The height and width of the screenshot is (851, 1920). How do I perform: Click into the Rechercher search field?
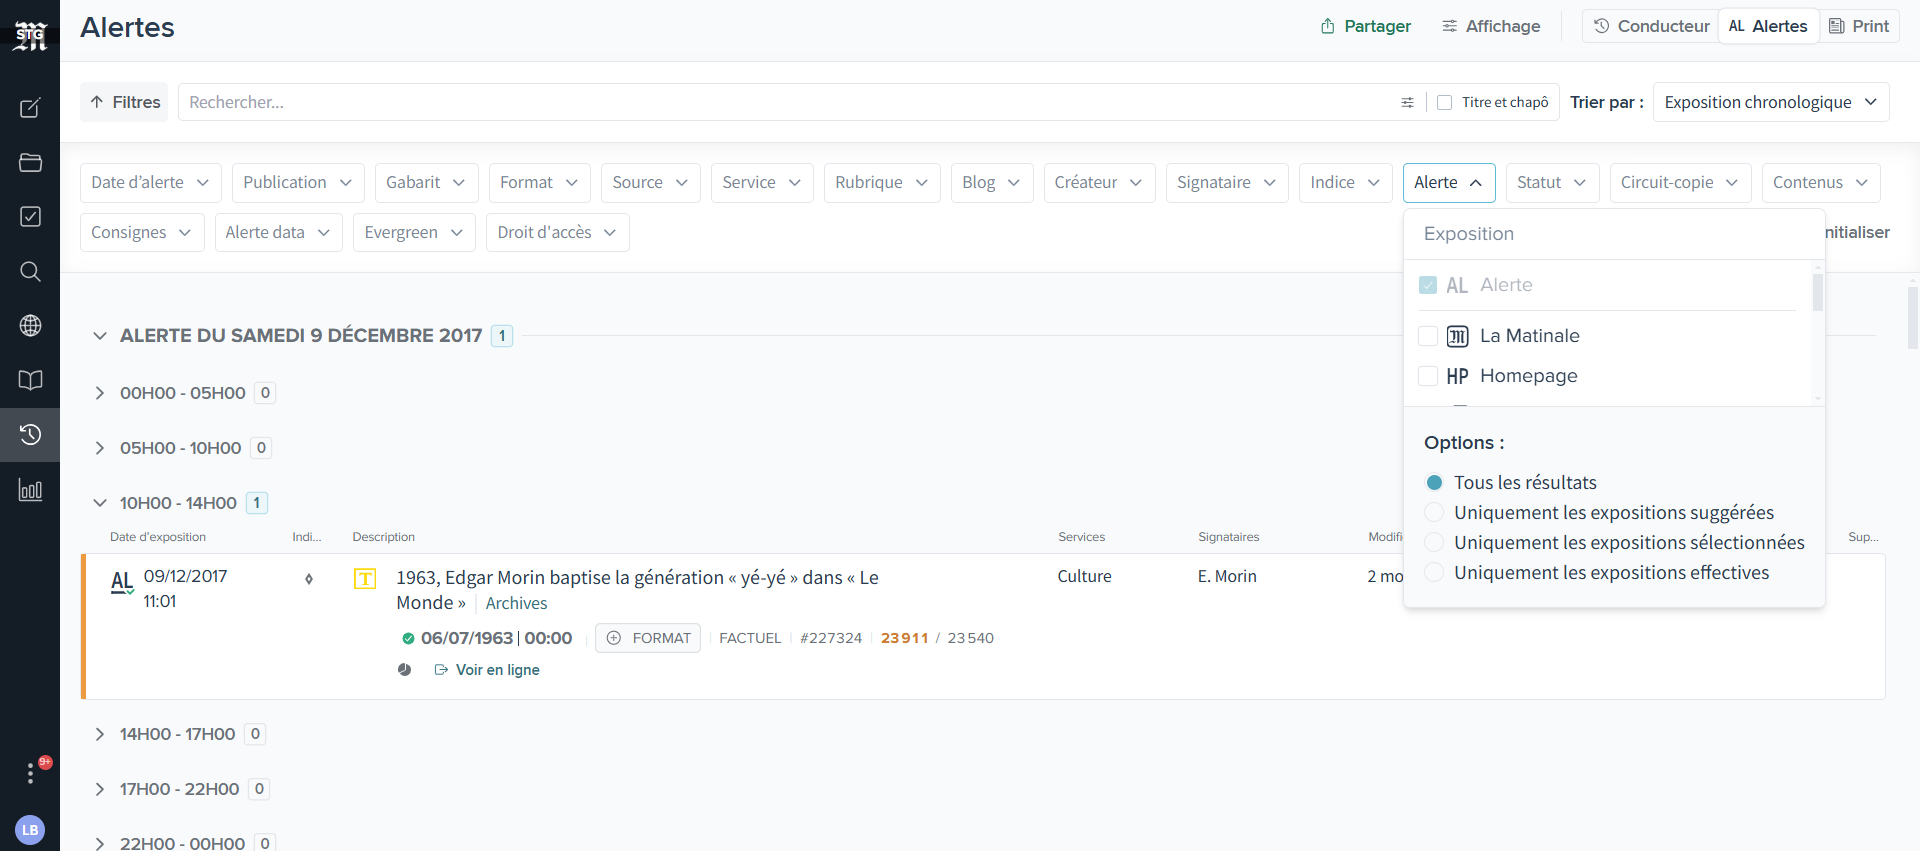[x=780, y=102]
